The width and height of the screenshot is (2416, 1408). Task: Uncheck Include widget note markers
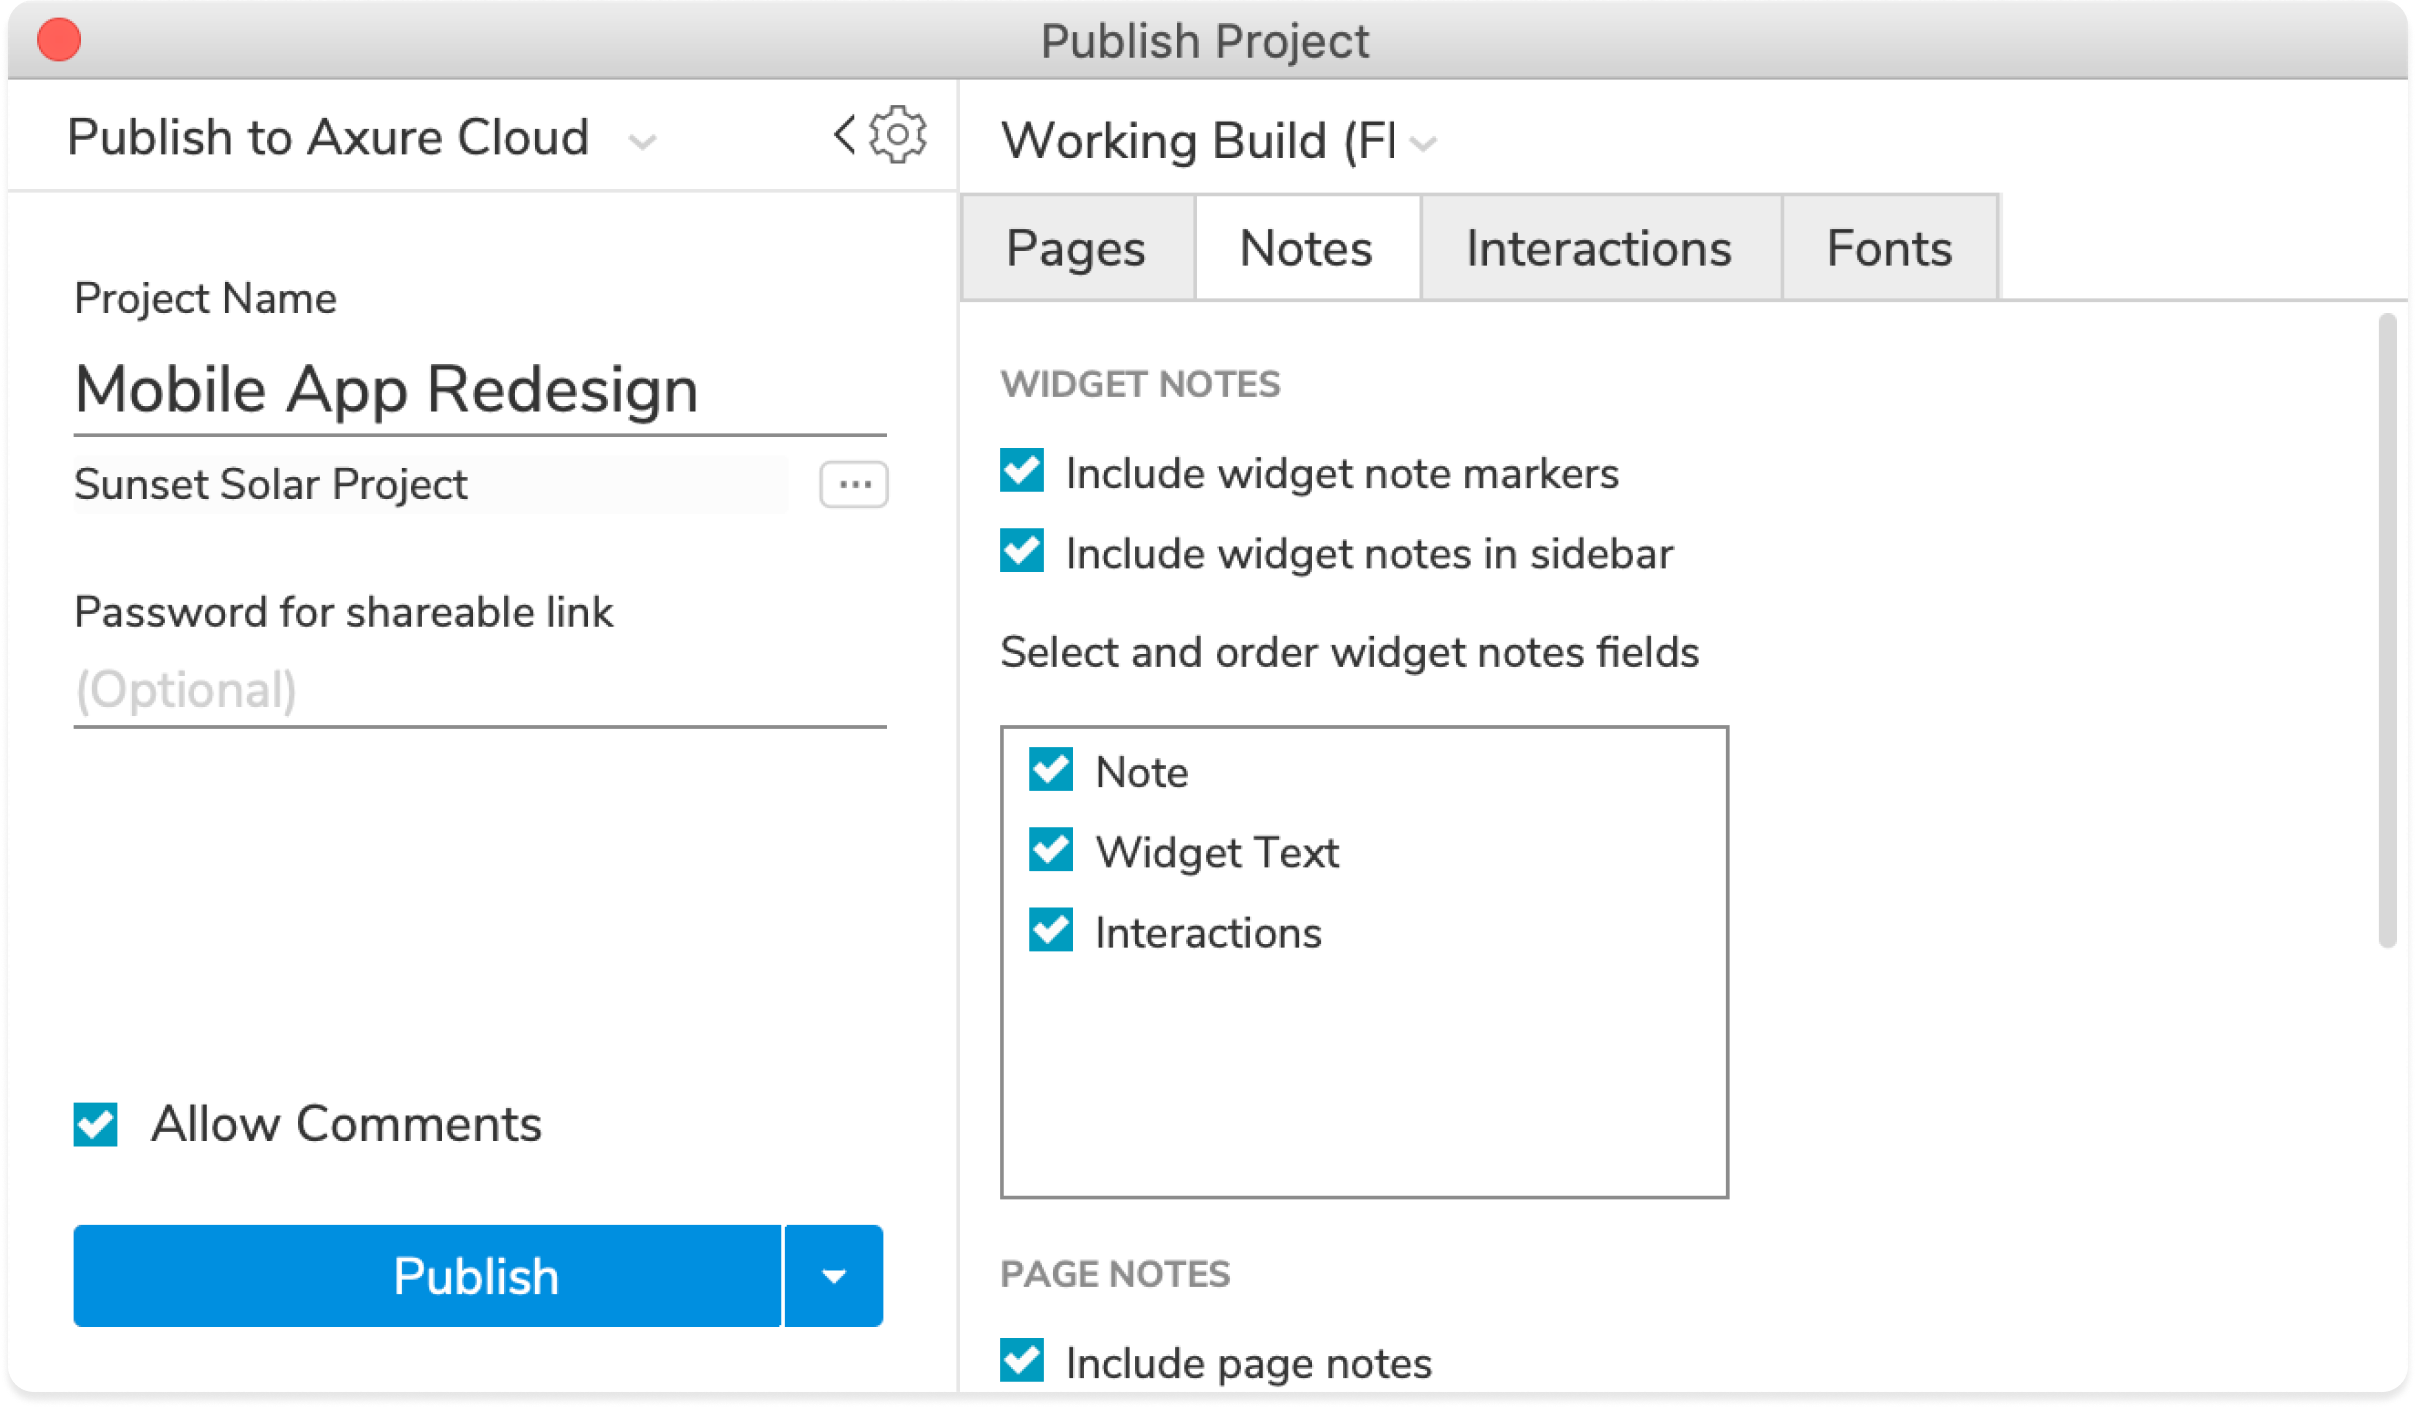click(x=1022, y=471)
